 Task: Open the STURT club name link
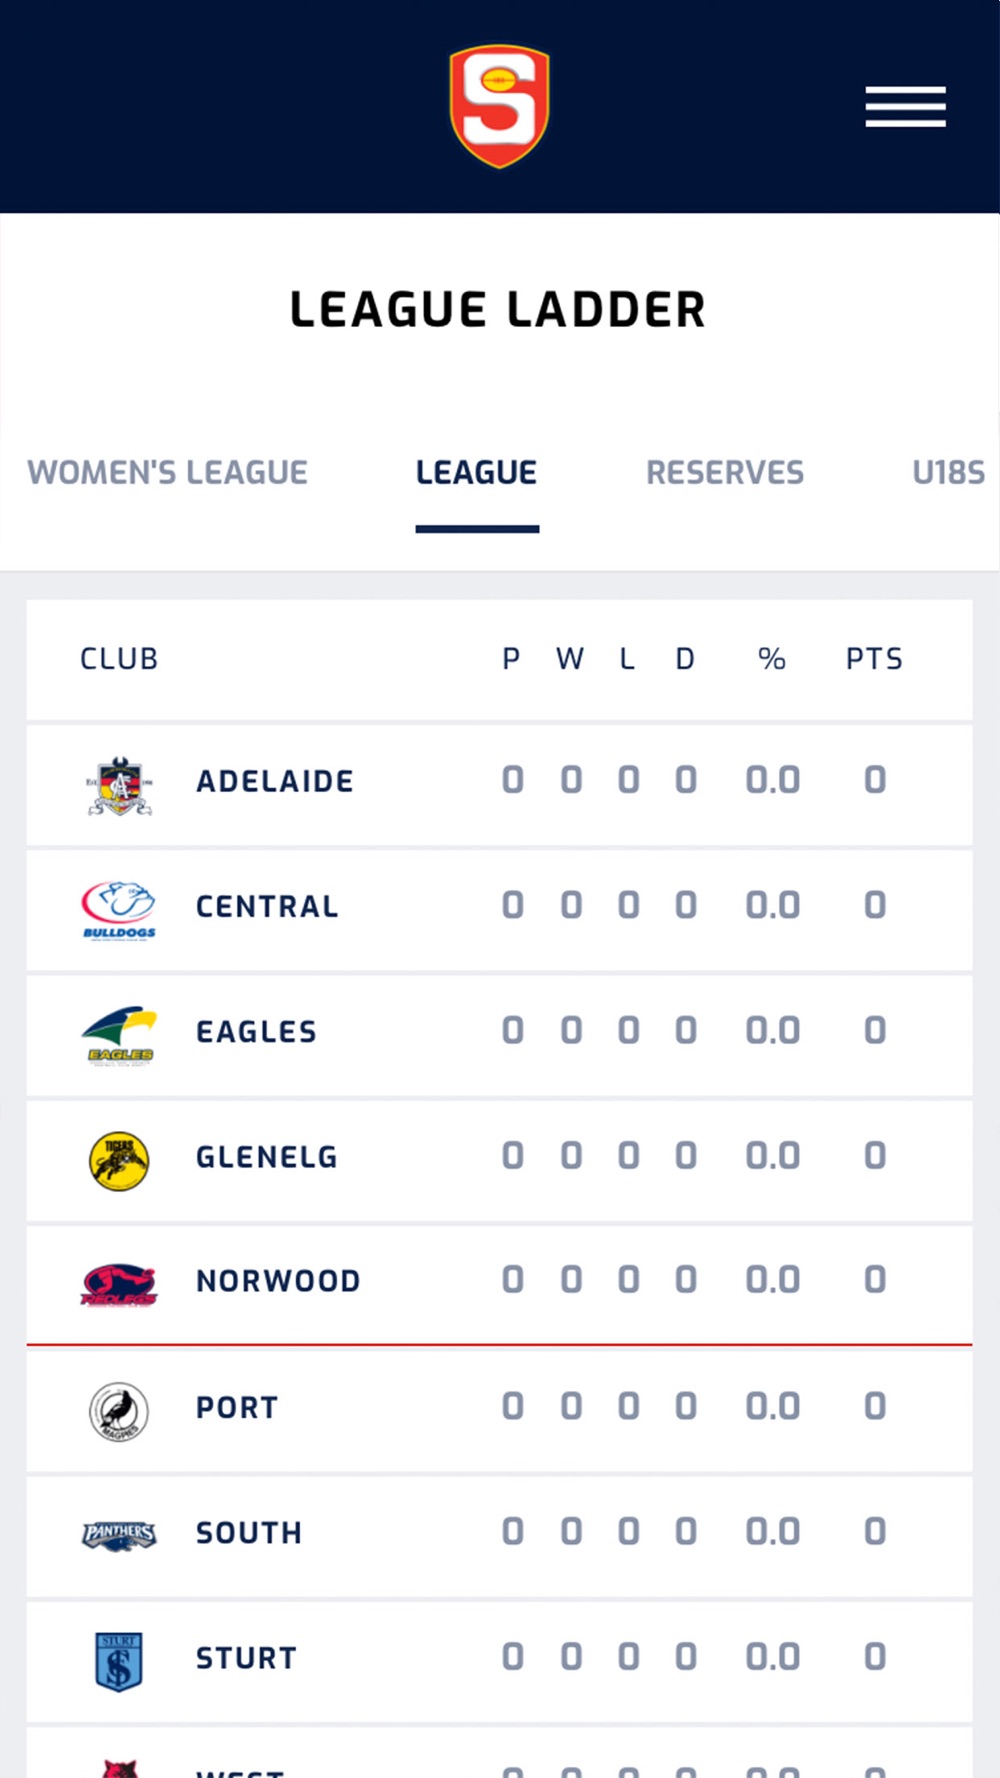coord(246,1658)
